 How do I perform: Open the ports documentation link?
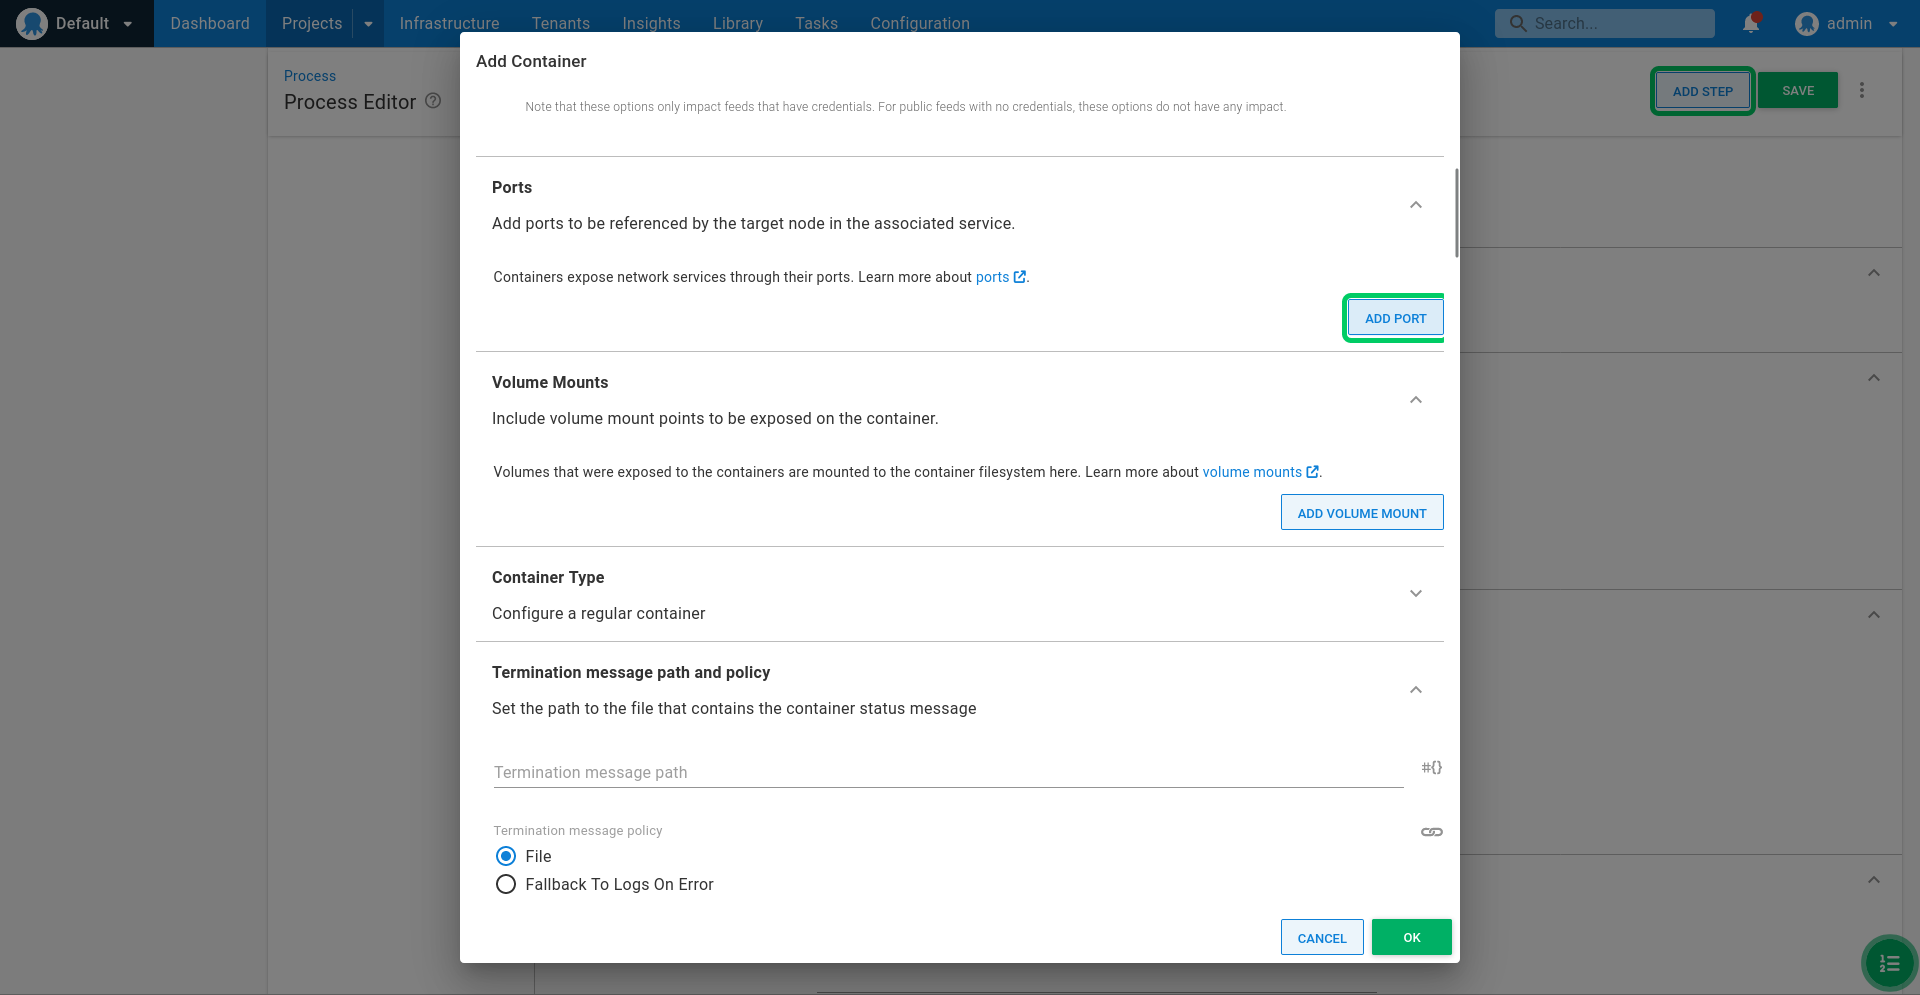(992, 277)
